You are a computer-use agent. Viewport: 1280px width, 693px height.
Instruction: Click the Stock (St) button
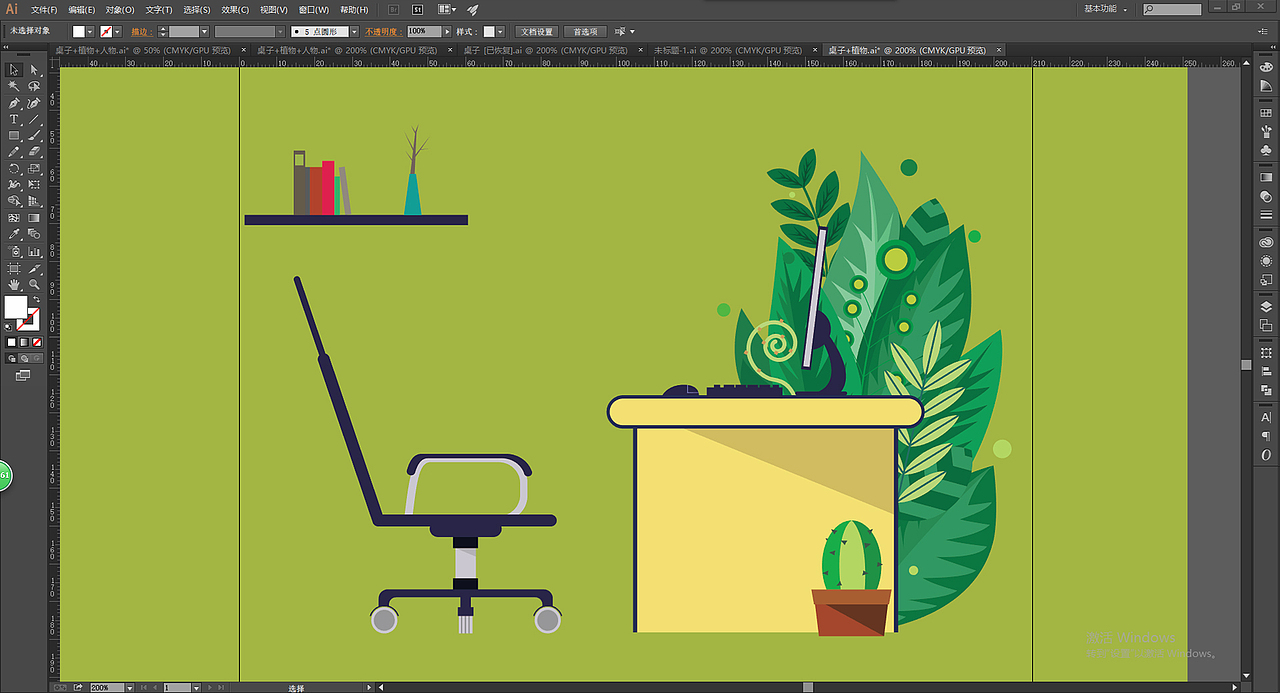coord(418,9)
